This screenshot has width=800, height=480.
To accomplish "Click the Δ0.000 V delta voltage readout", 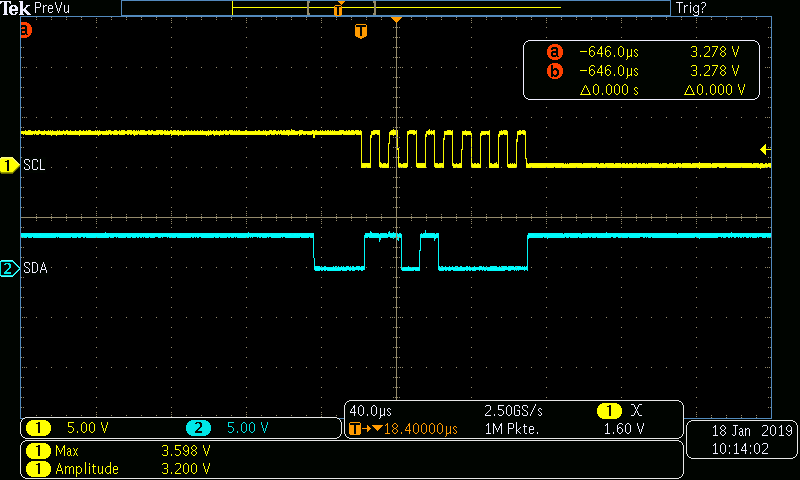I will click(714, 90).
